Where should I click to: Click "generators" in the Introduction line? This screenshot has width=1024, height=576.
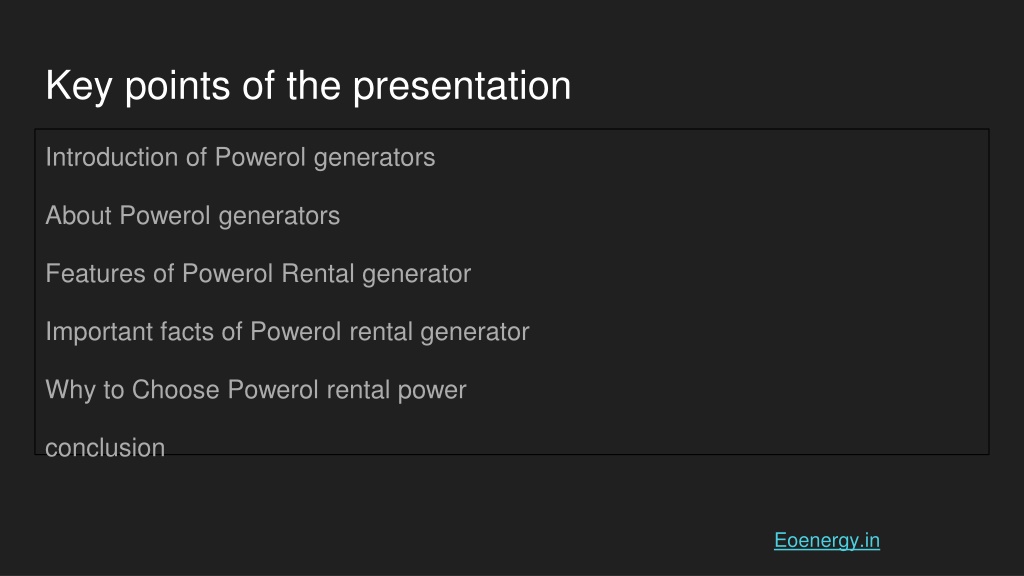pyautogui.click(x=374, y=159)
